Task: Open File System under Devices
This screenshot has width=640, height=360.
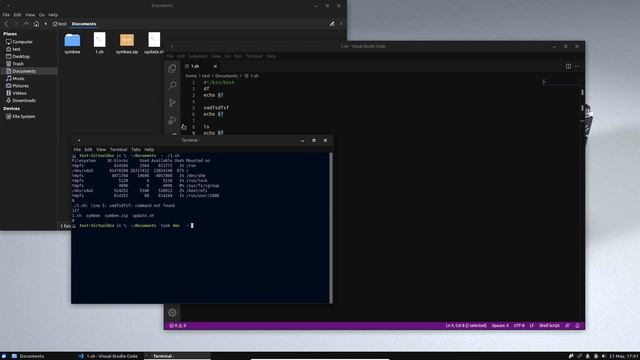Action: (x=20, y=116)
